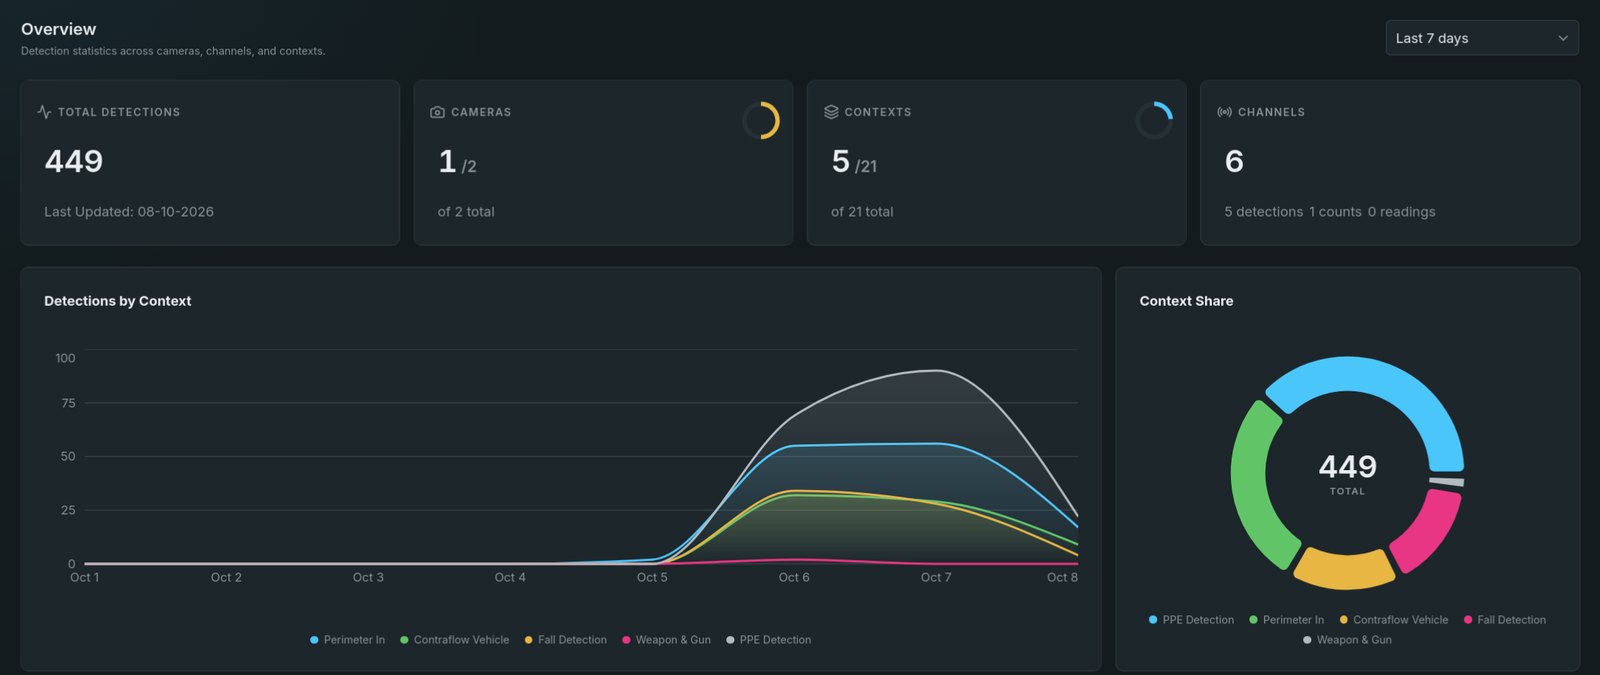Viewport: 1600px width, 675px height.
Task: Click the broadcast icon on Channels card
Action: 1224,112
